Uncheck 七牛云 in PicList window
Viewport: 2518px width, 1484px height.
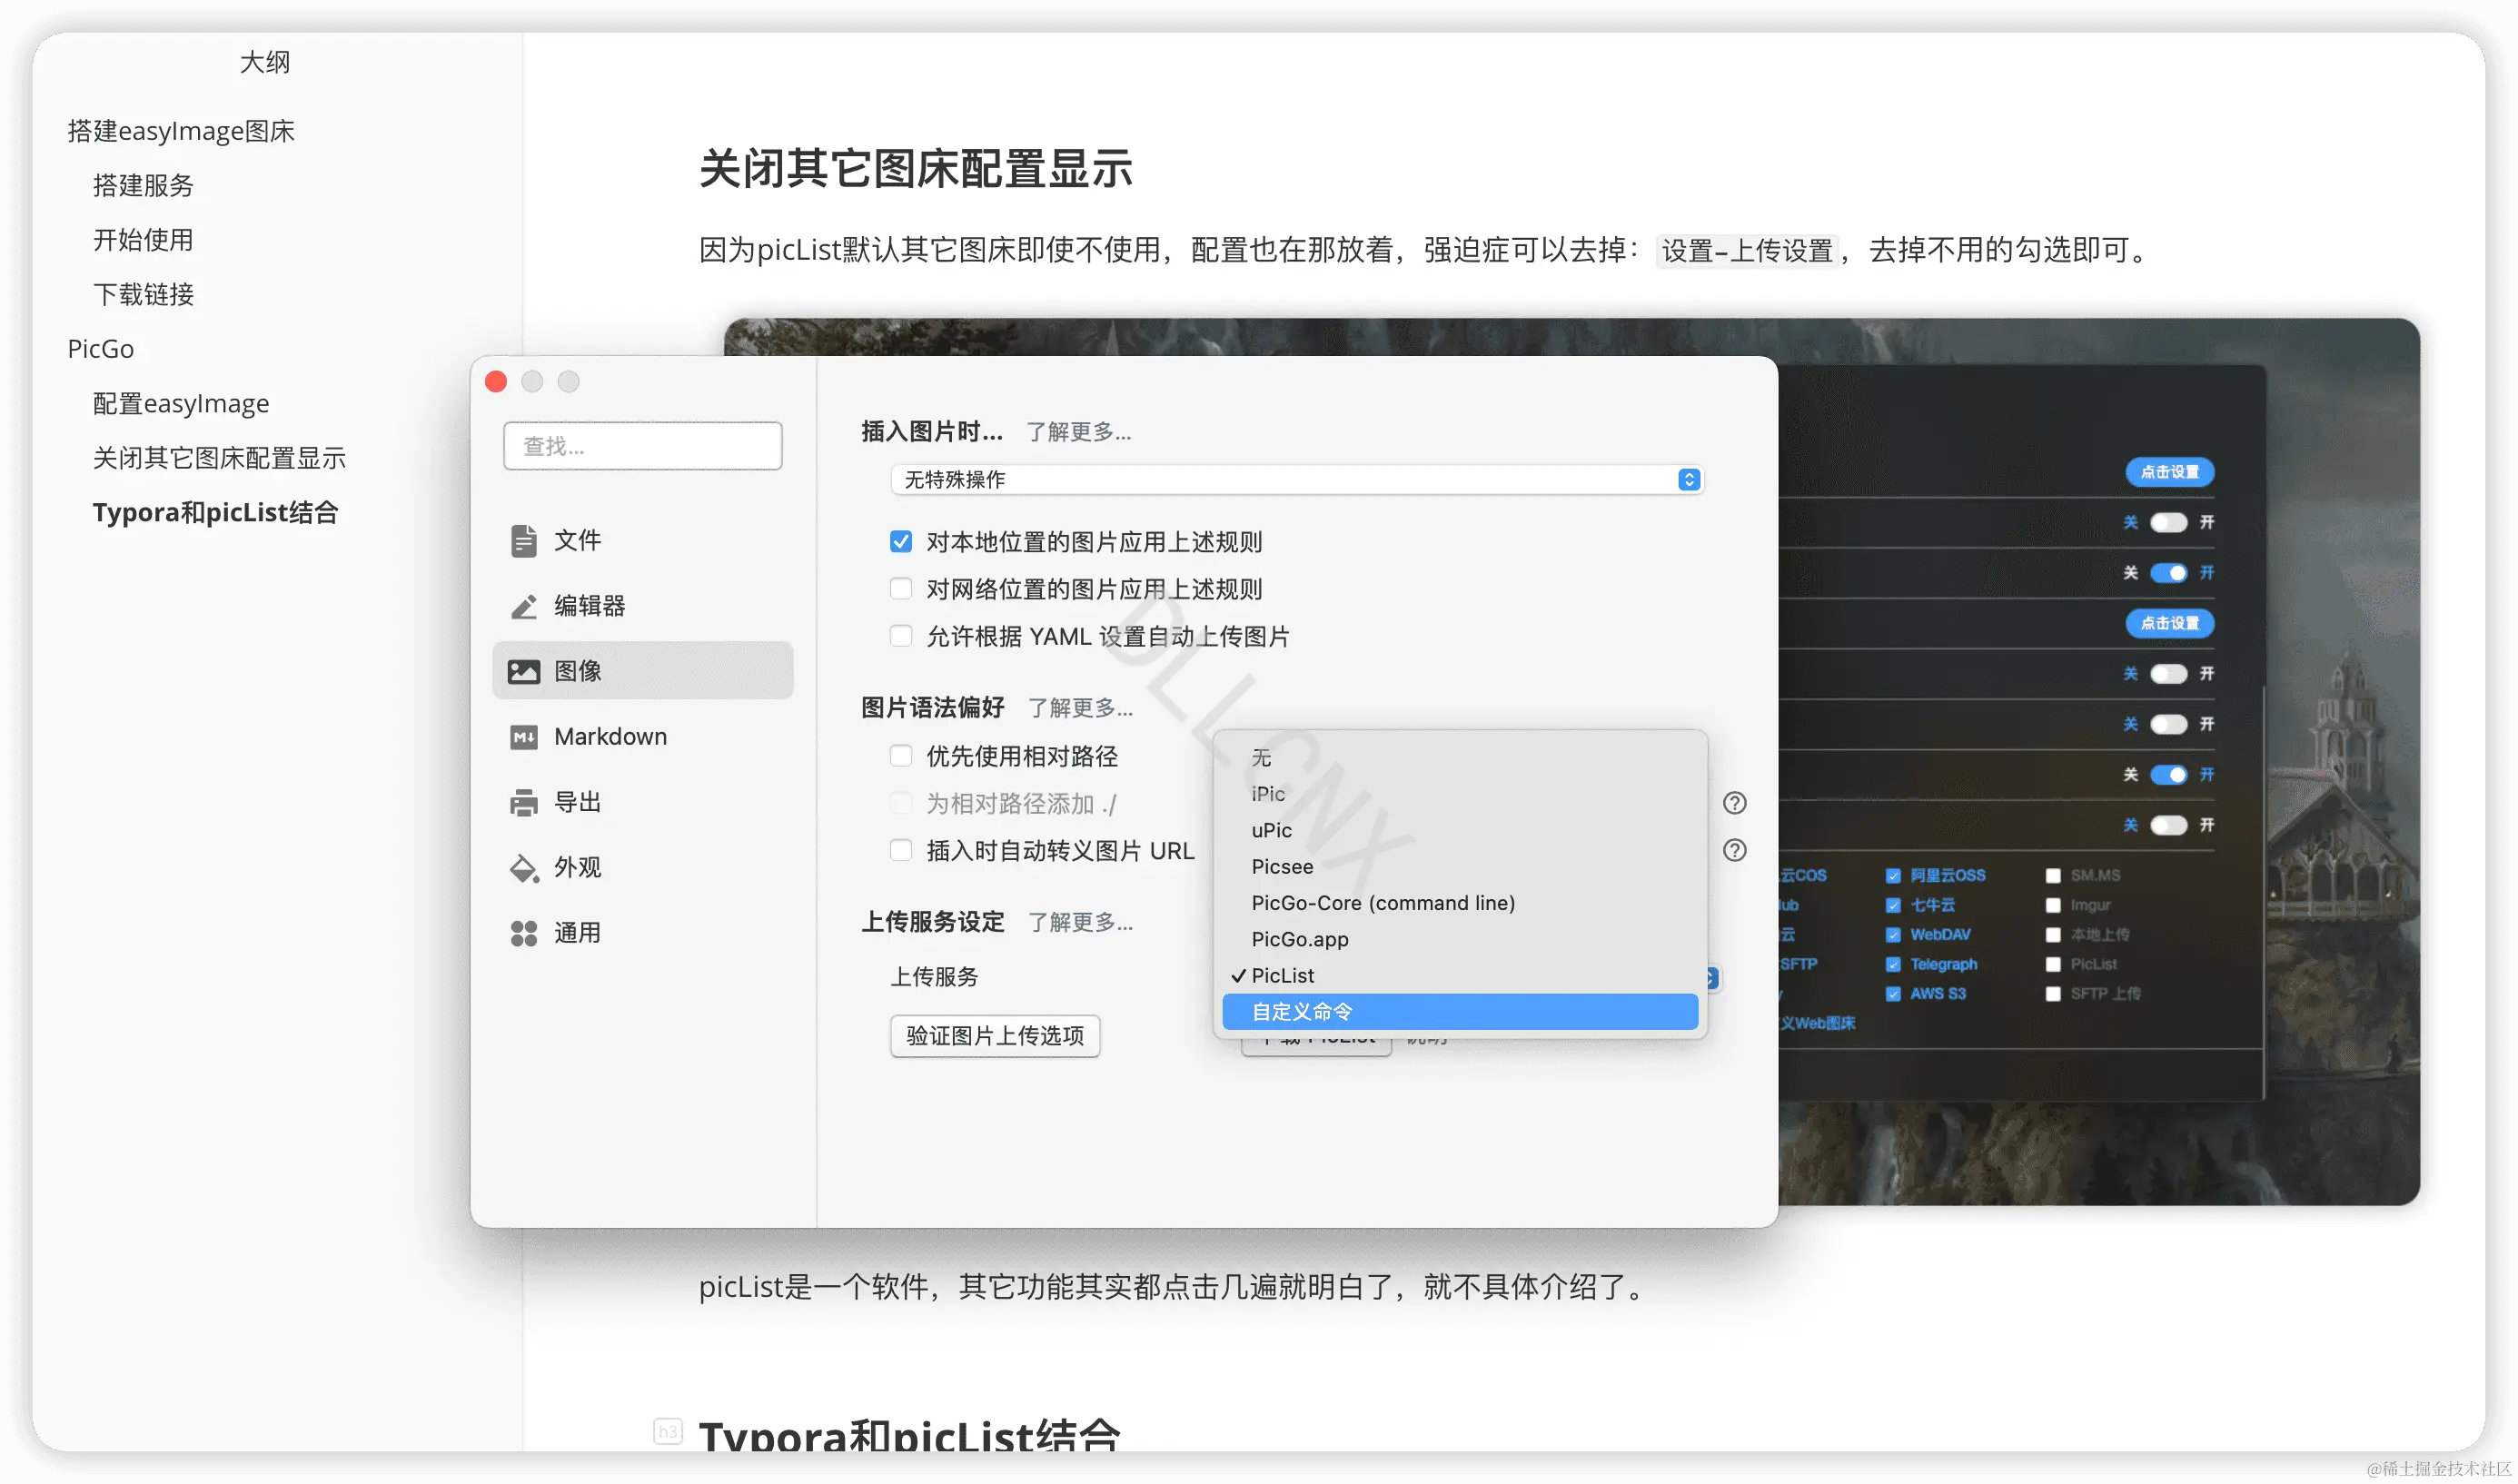pyautogui.click(x=1892, y=905)
